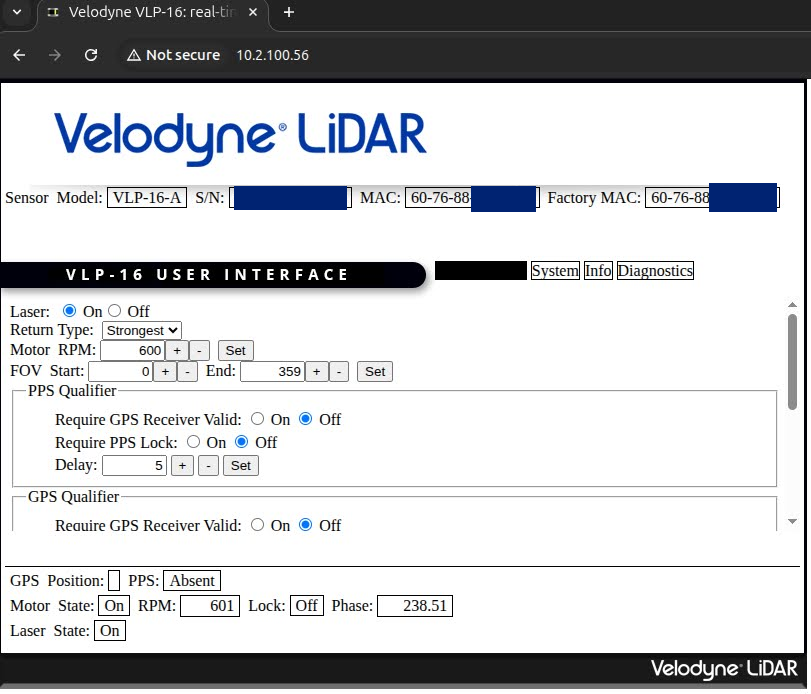Click the status RPM 601 value
This screenshot has height=694, width=811.
pos(210,606)
